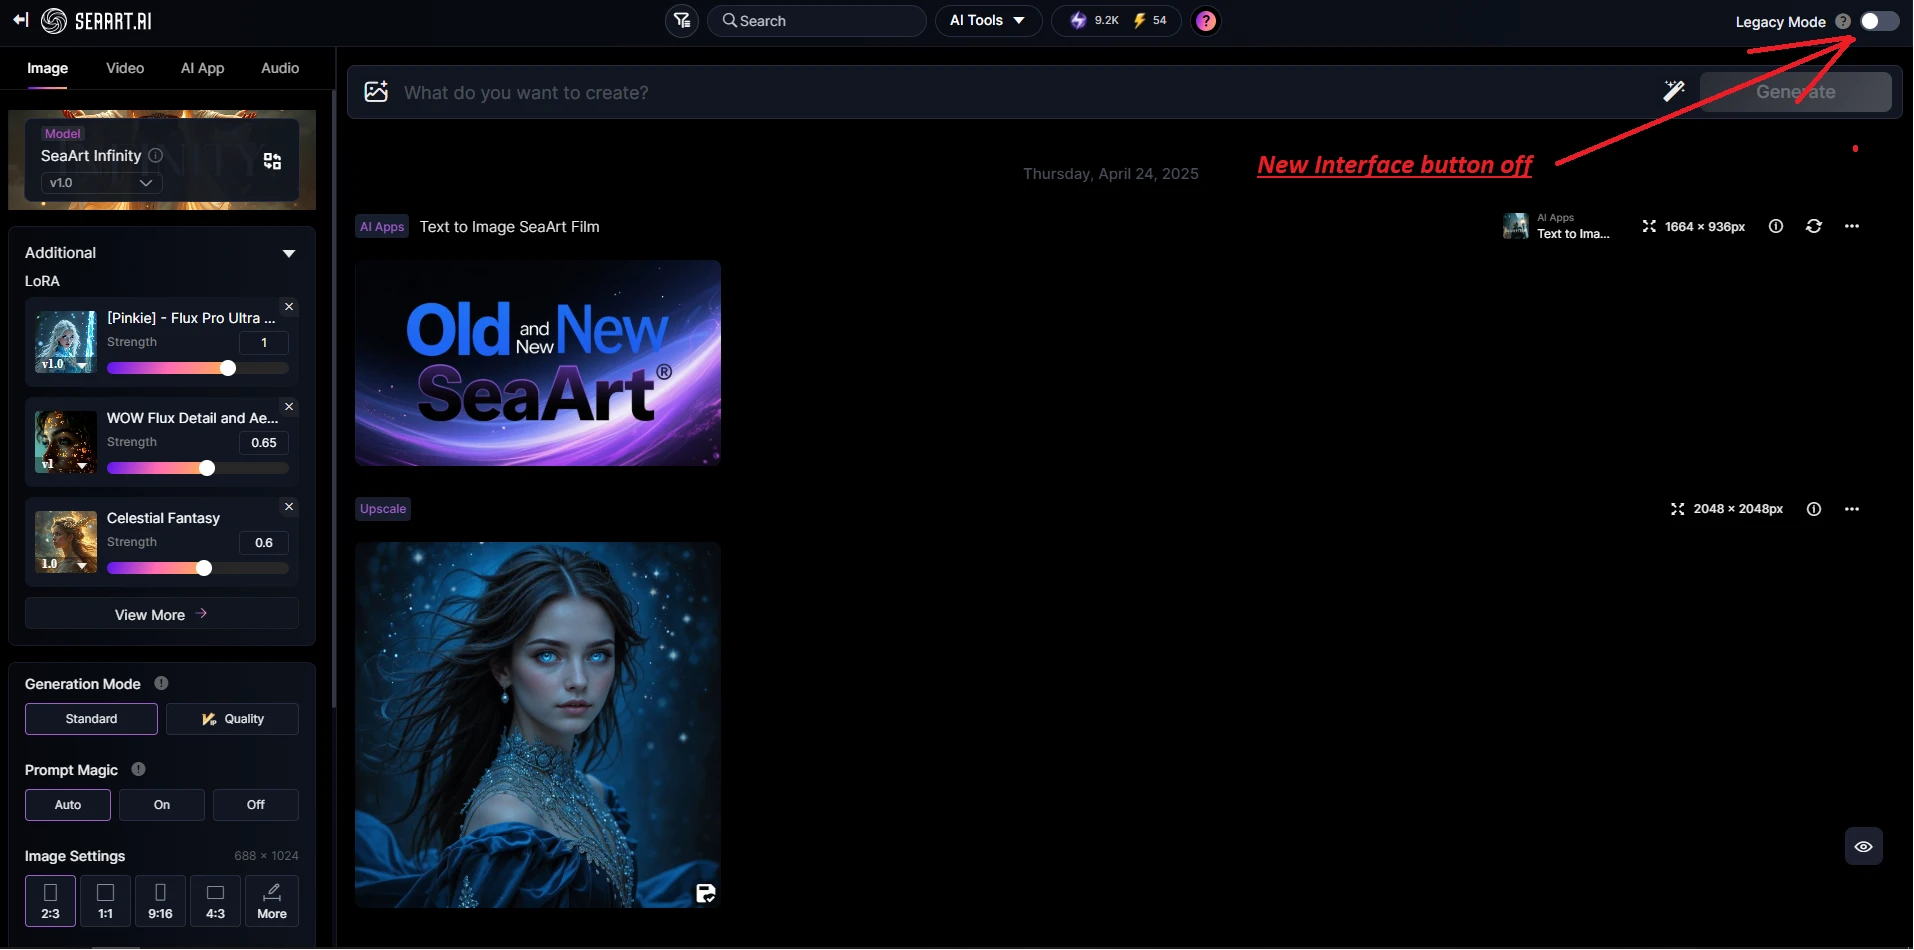
Task: Remove the Celestial Fantasy LoRA
Action: tap(289, 507)
